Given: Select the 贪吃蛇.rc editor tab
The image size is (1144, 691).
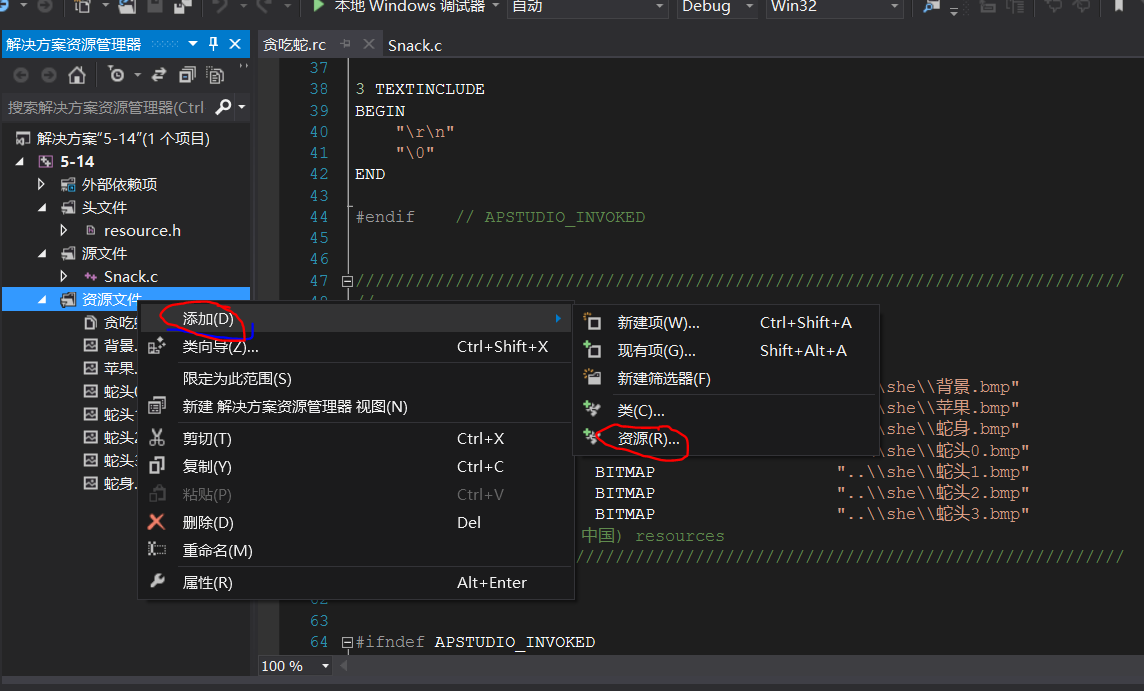Looking at the screenshot, I should coord(295,45).
